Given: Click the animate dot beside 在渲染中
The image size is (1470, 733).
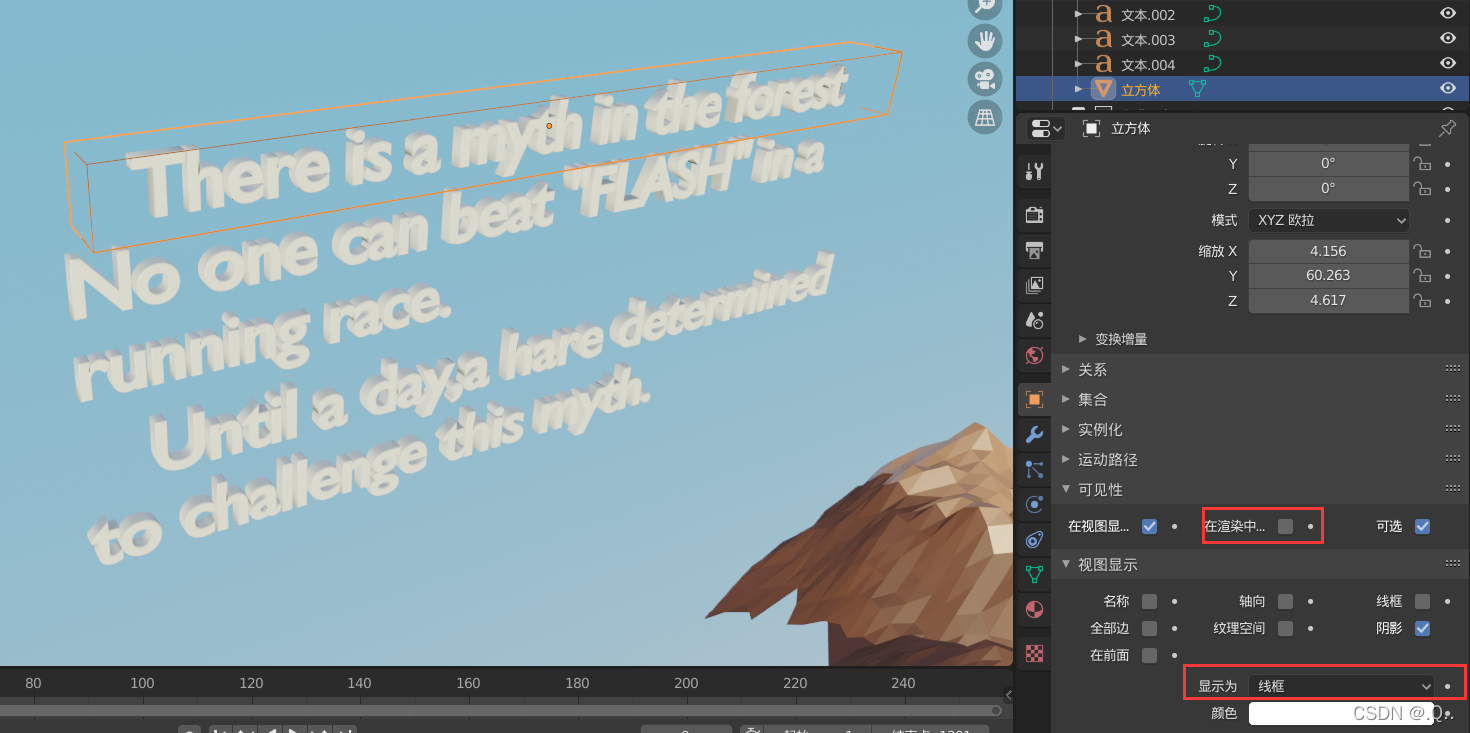Looking at the screenshot, I should pos(1310,526).
